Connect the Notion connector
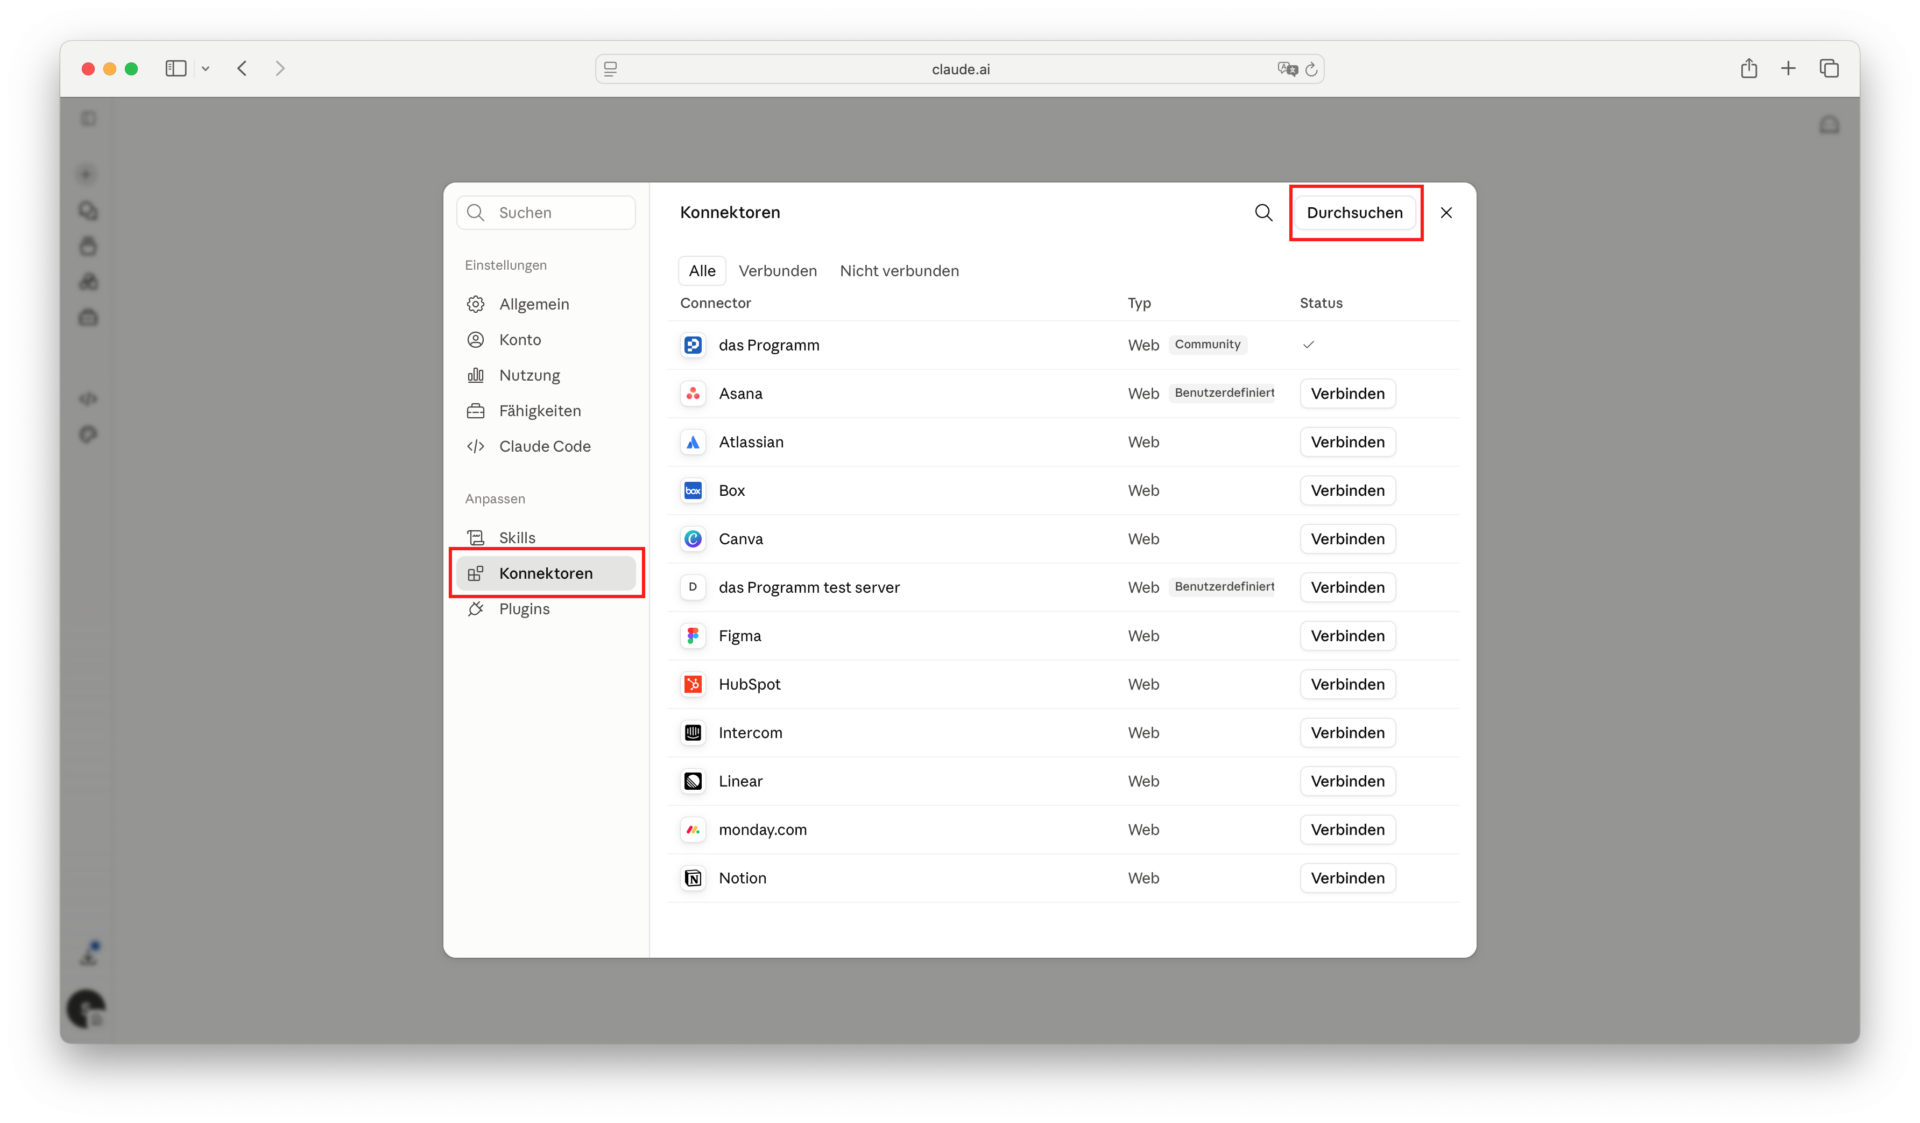Image resolution: width=1920 pixels, height=1123 pixels. pyautogui.click(x=1348, y=878)
